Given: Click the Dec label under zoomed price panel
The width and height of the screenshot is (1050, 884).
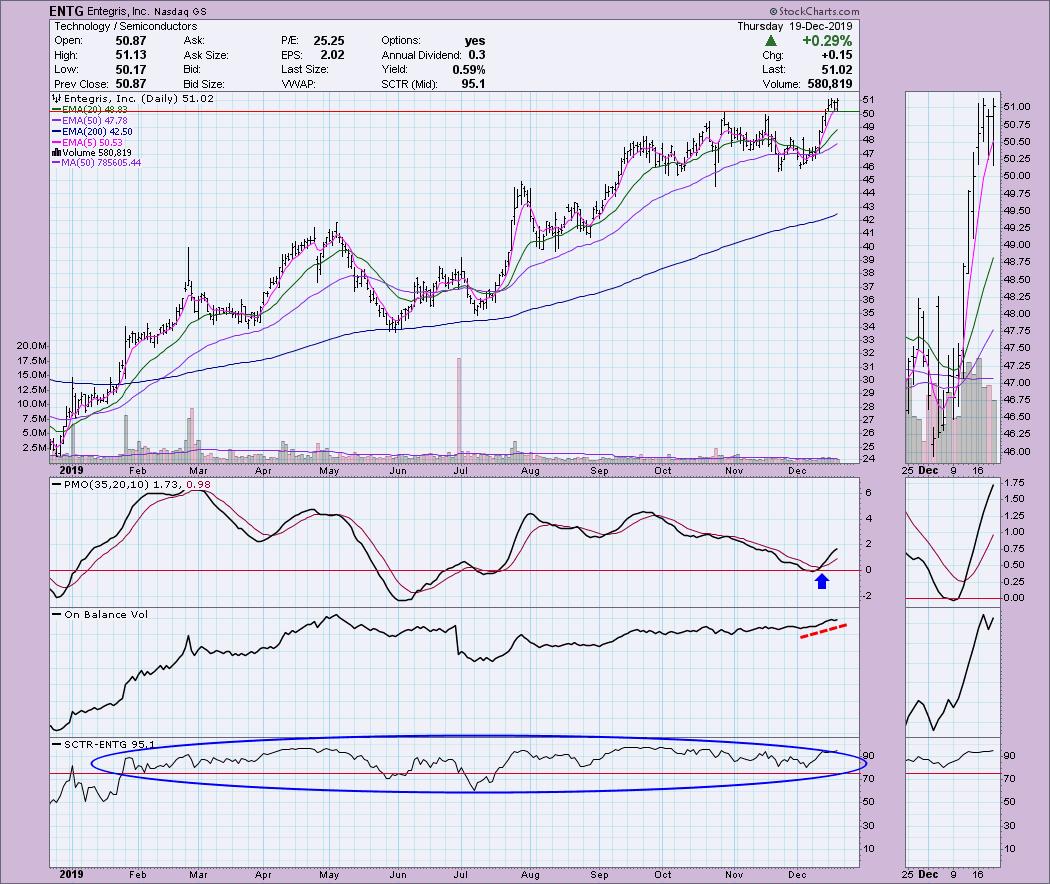Looking at the screenshot, I should tap(928, 470).
